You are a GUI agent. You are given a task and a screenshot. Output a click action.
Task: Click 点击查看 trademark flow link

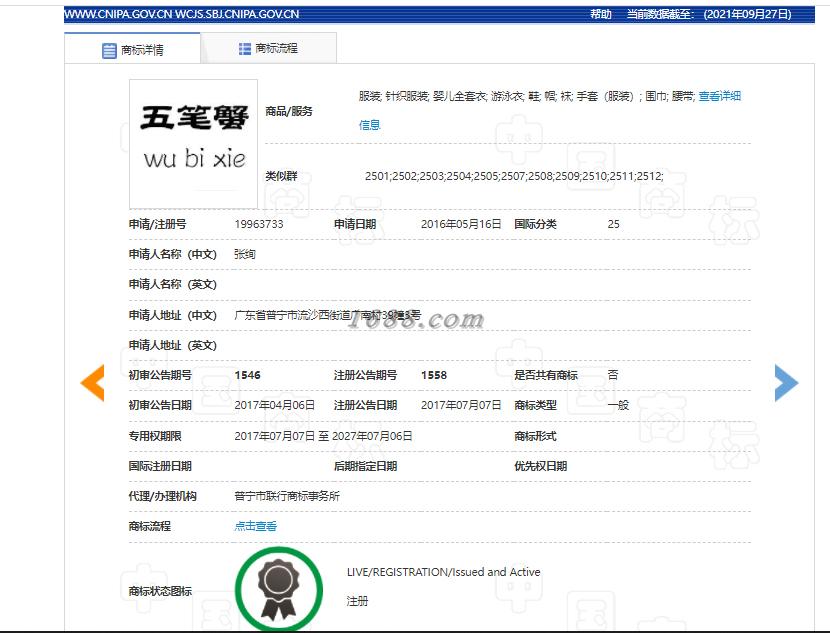pyautogui.click(x=256, y=526)
